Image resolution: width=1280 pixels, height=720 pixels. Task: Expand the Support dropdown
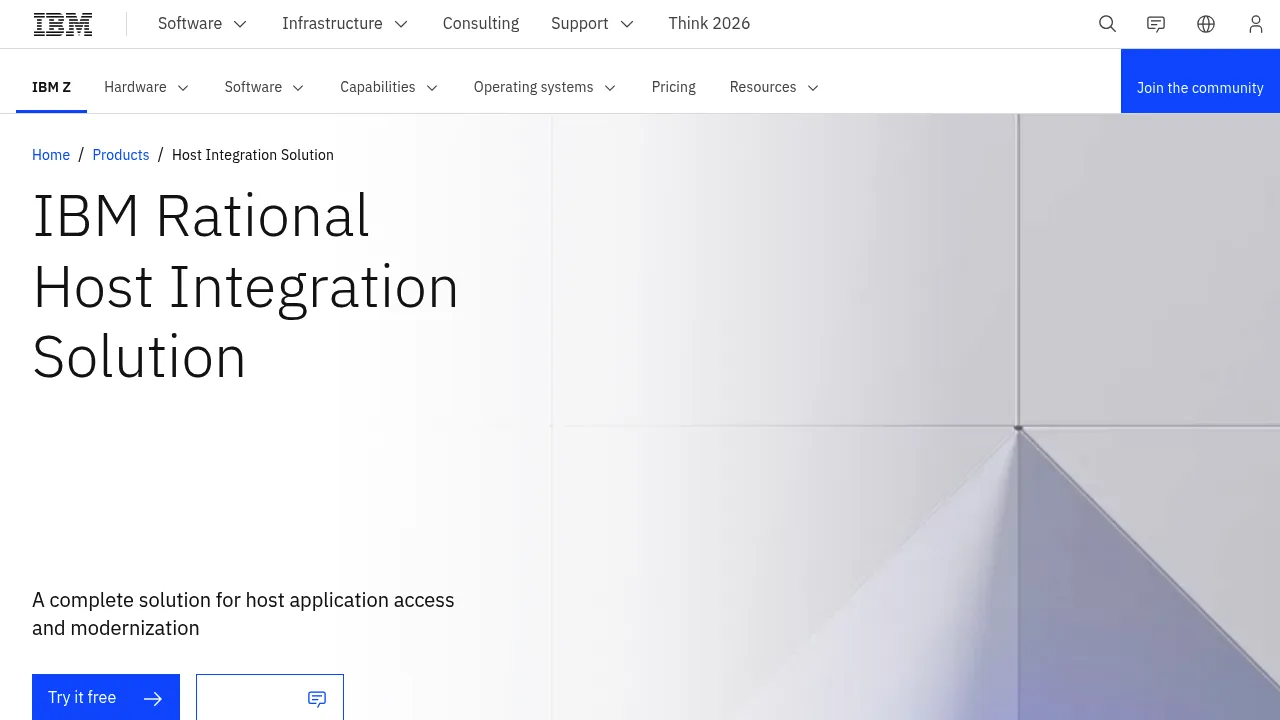point(592,24)
